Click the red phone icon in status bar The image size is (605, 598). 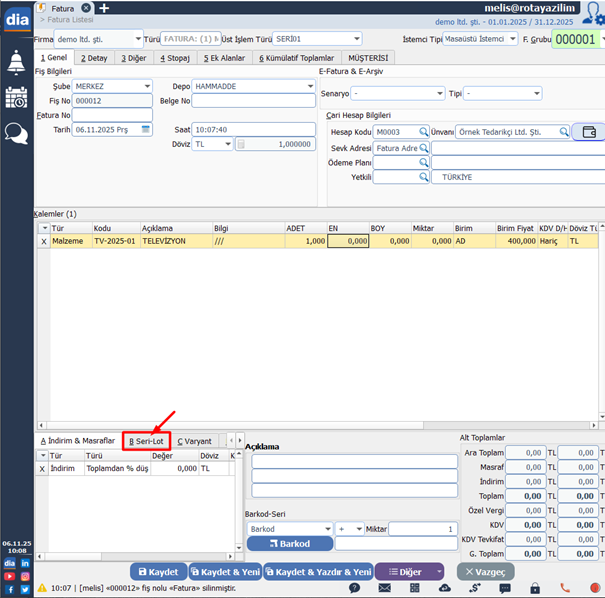pos(565,589)
